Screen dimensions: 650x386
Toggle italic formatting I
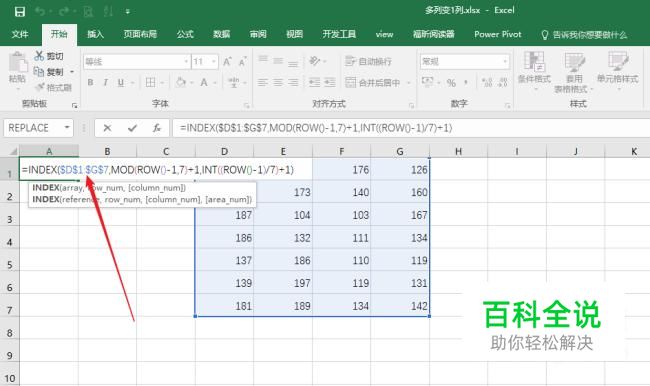(x=106, y=83)
